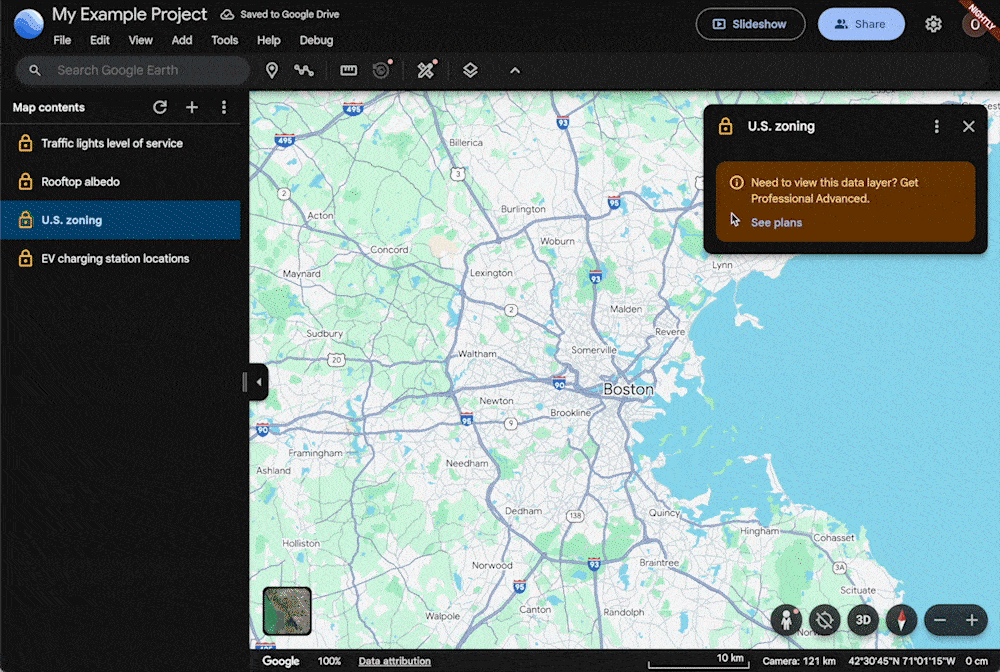
Task: Click the lock icon beside Rooftop albedo
Action: (x=26, y=181)
